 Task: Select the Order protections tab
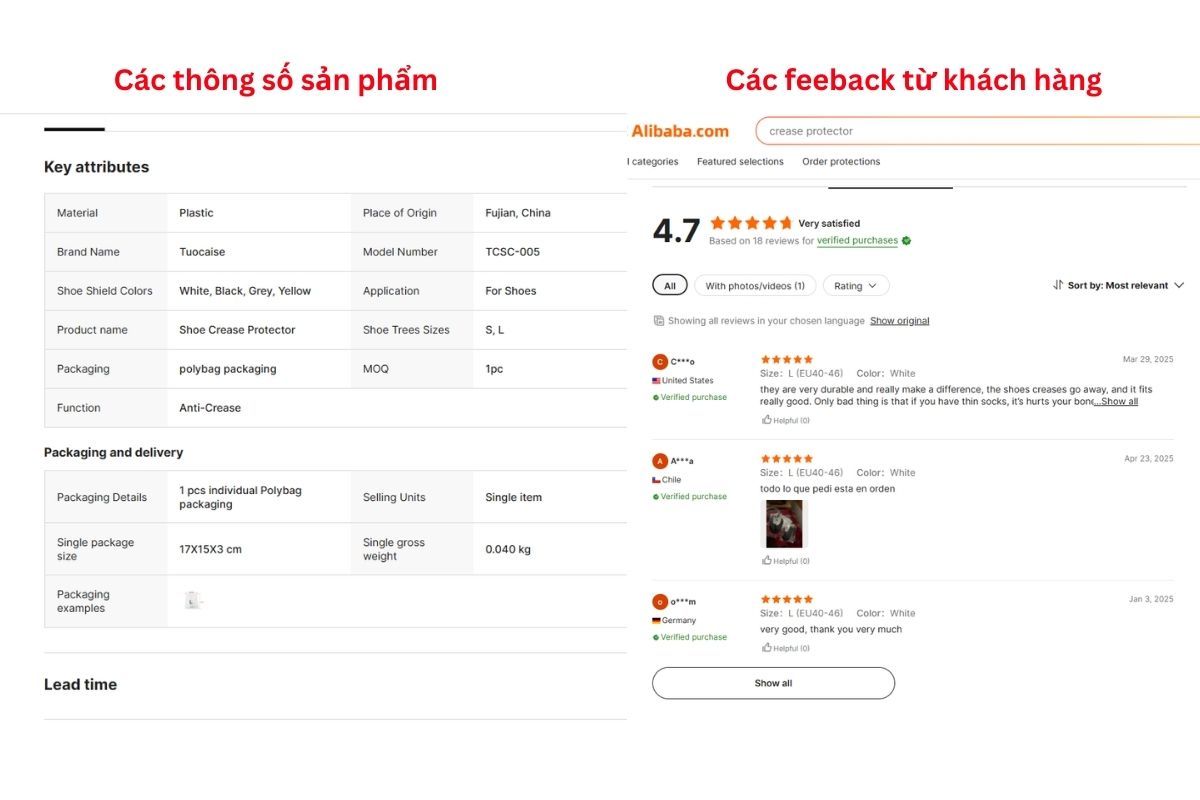point(841,161)
